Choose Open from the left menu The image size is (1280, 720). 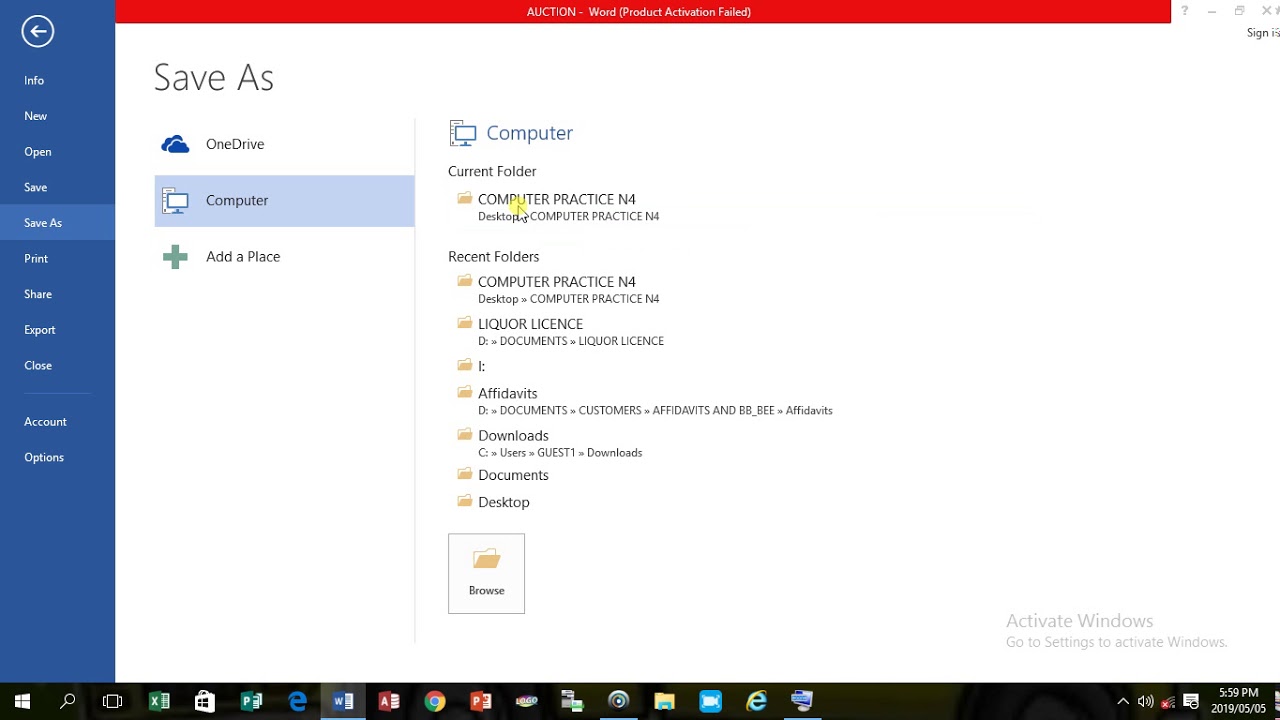37,152
